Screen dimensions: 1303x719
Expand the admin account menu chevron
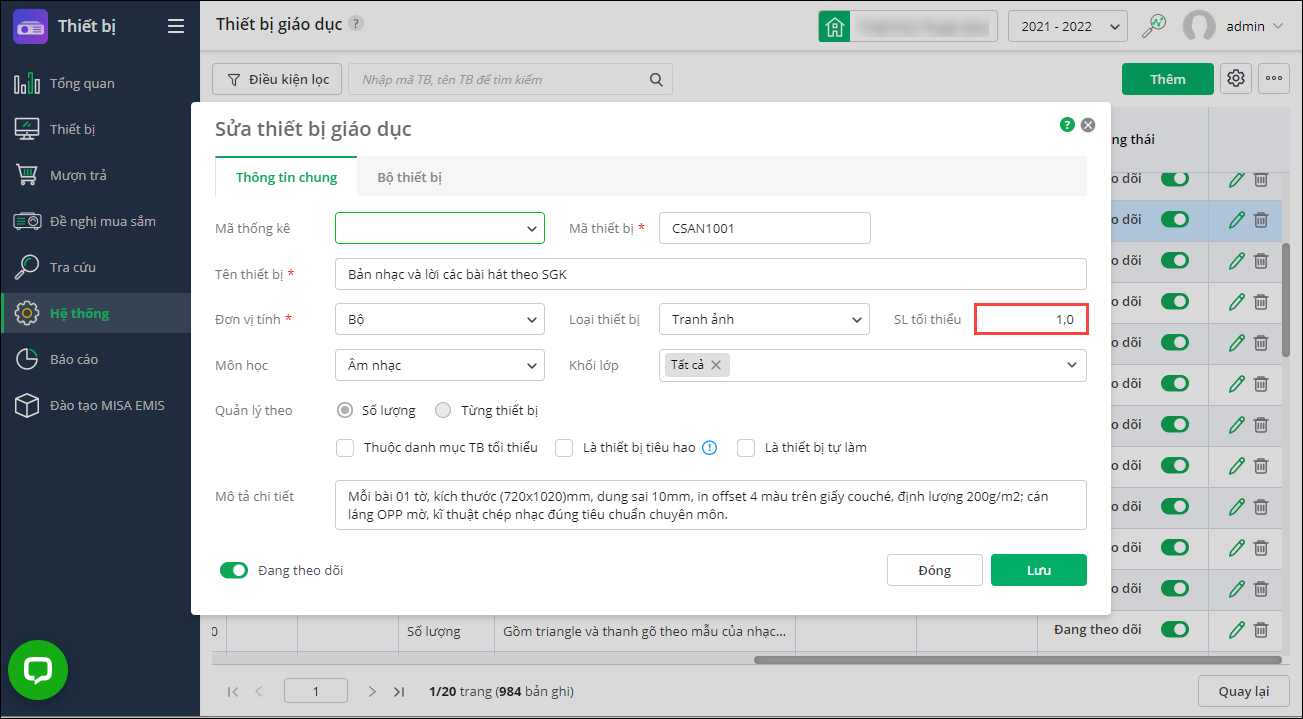tap(1278, 27)
